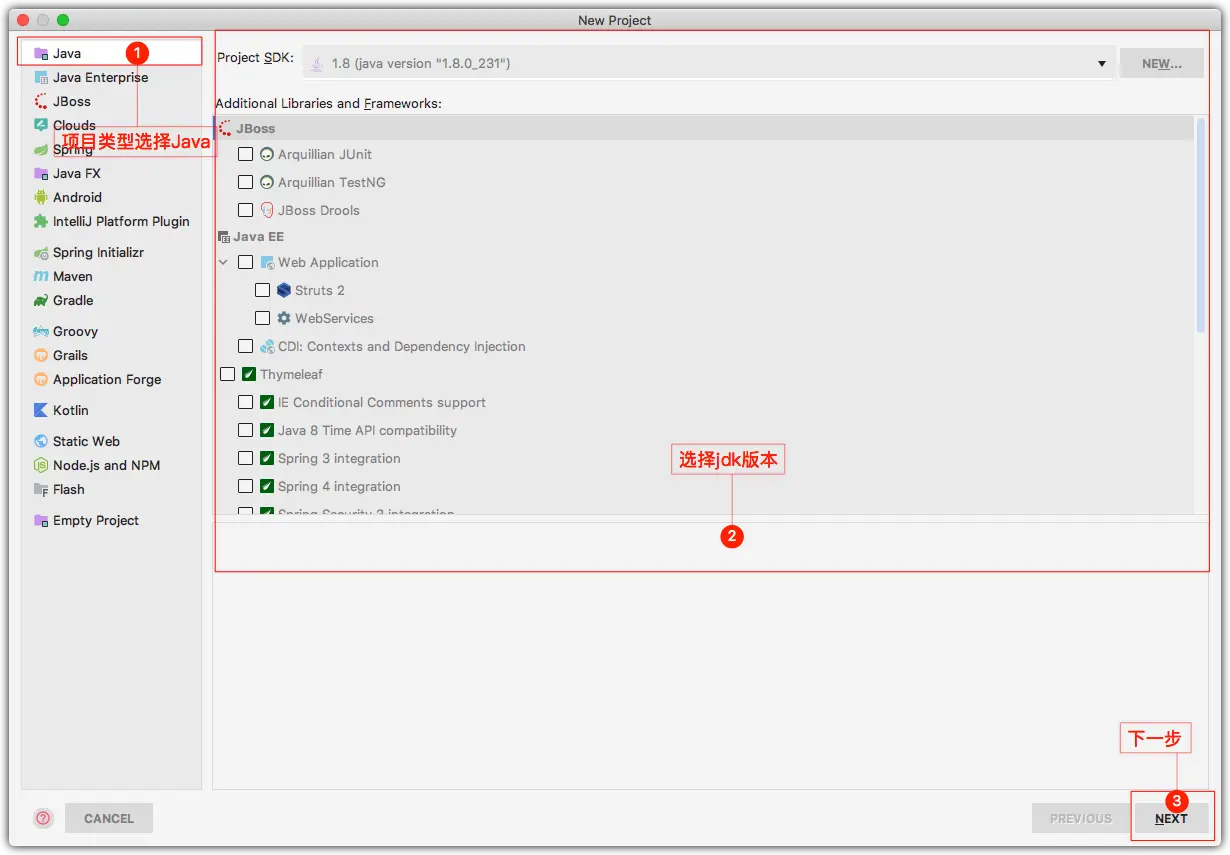
Task: Select Java EE group header row
Action: (x=703, y=236)
